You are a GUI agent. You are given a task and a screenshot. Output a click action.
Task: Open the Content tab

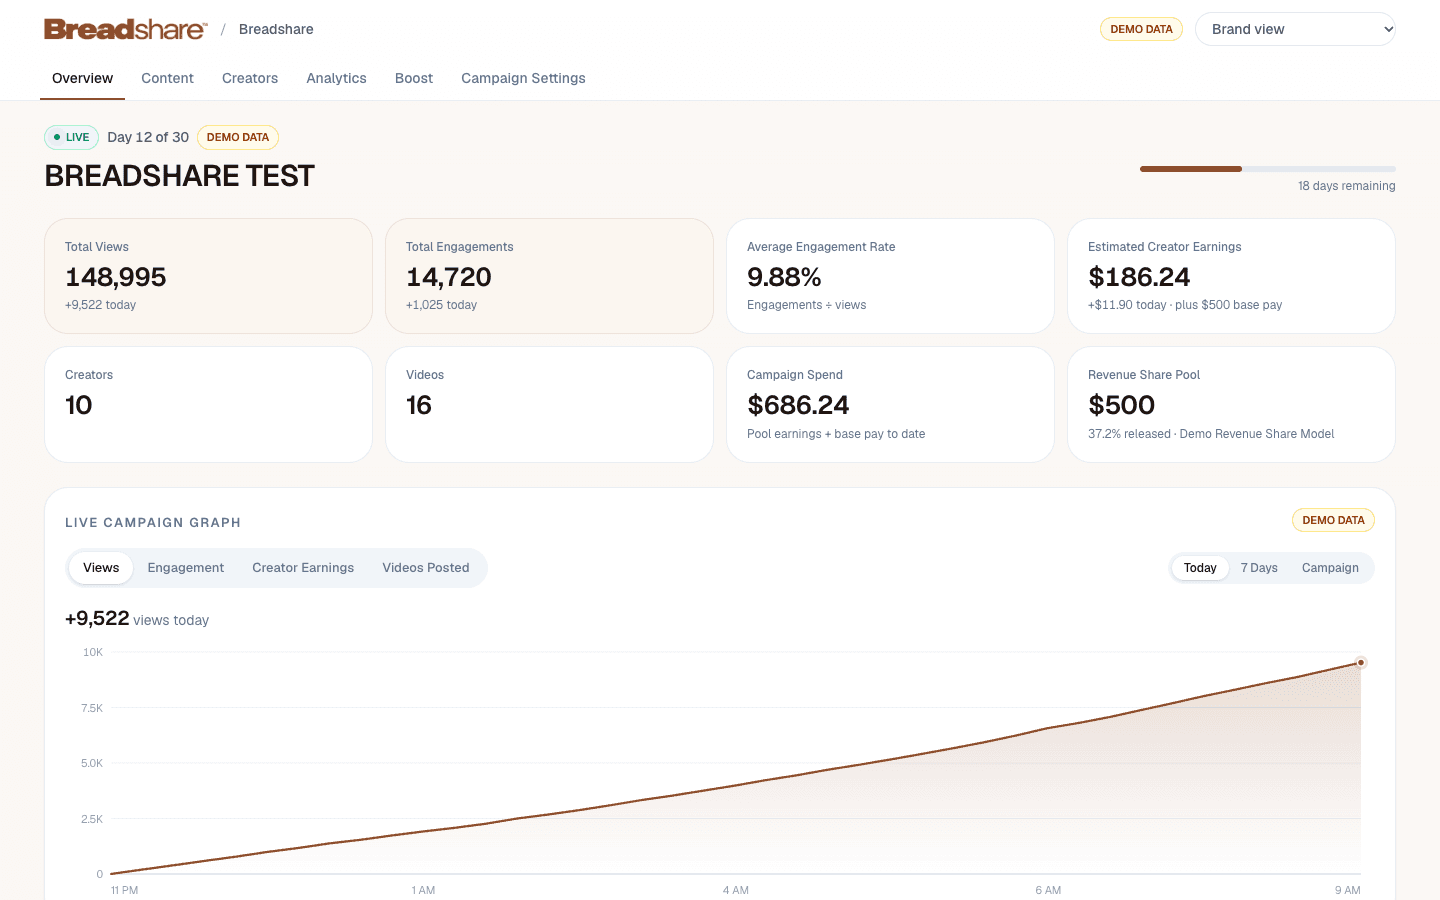coord(167,78)
